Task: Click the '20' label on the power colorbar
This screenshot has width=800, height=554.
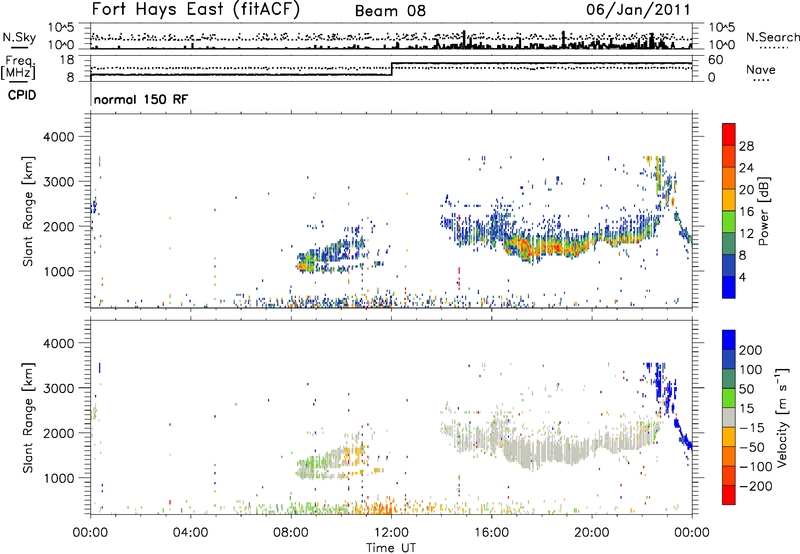Action: (746, 190)
